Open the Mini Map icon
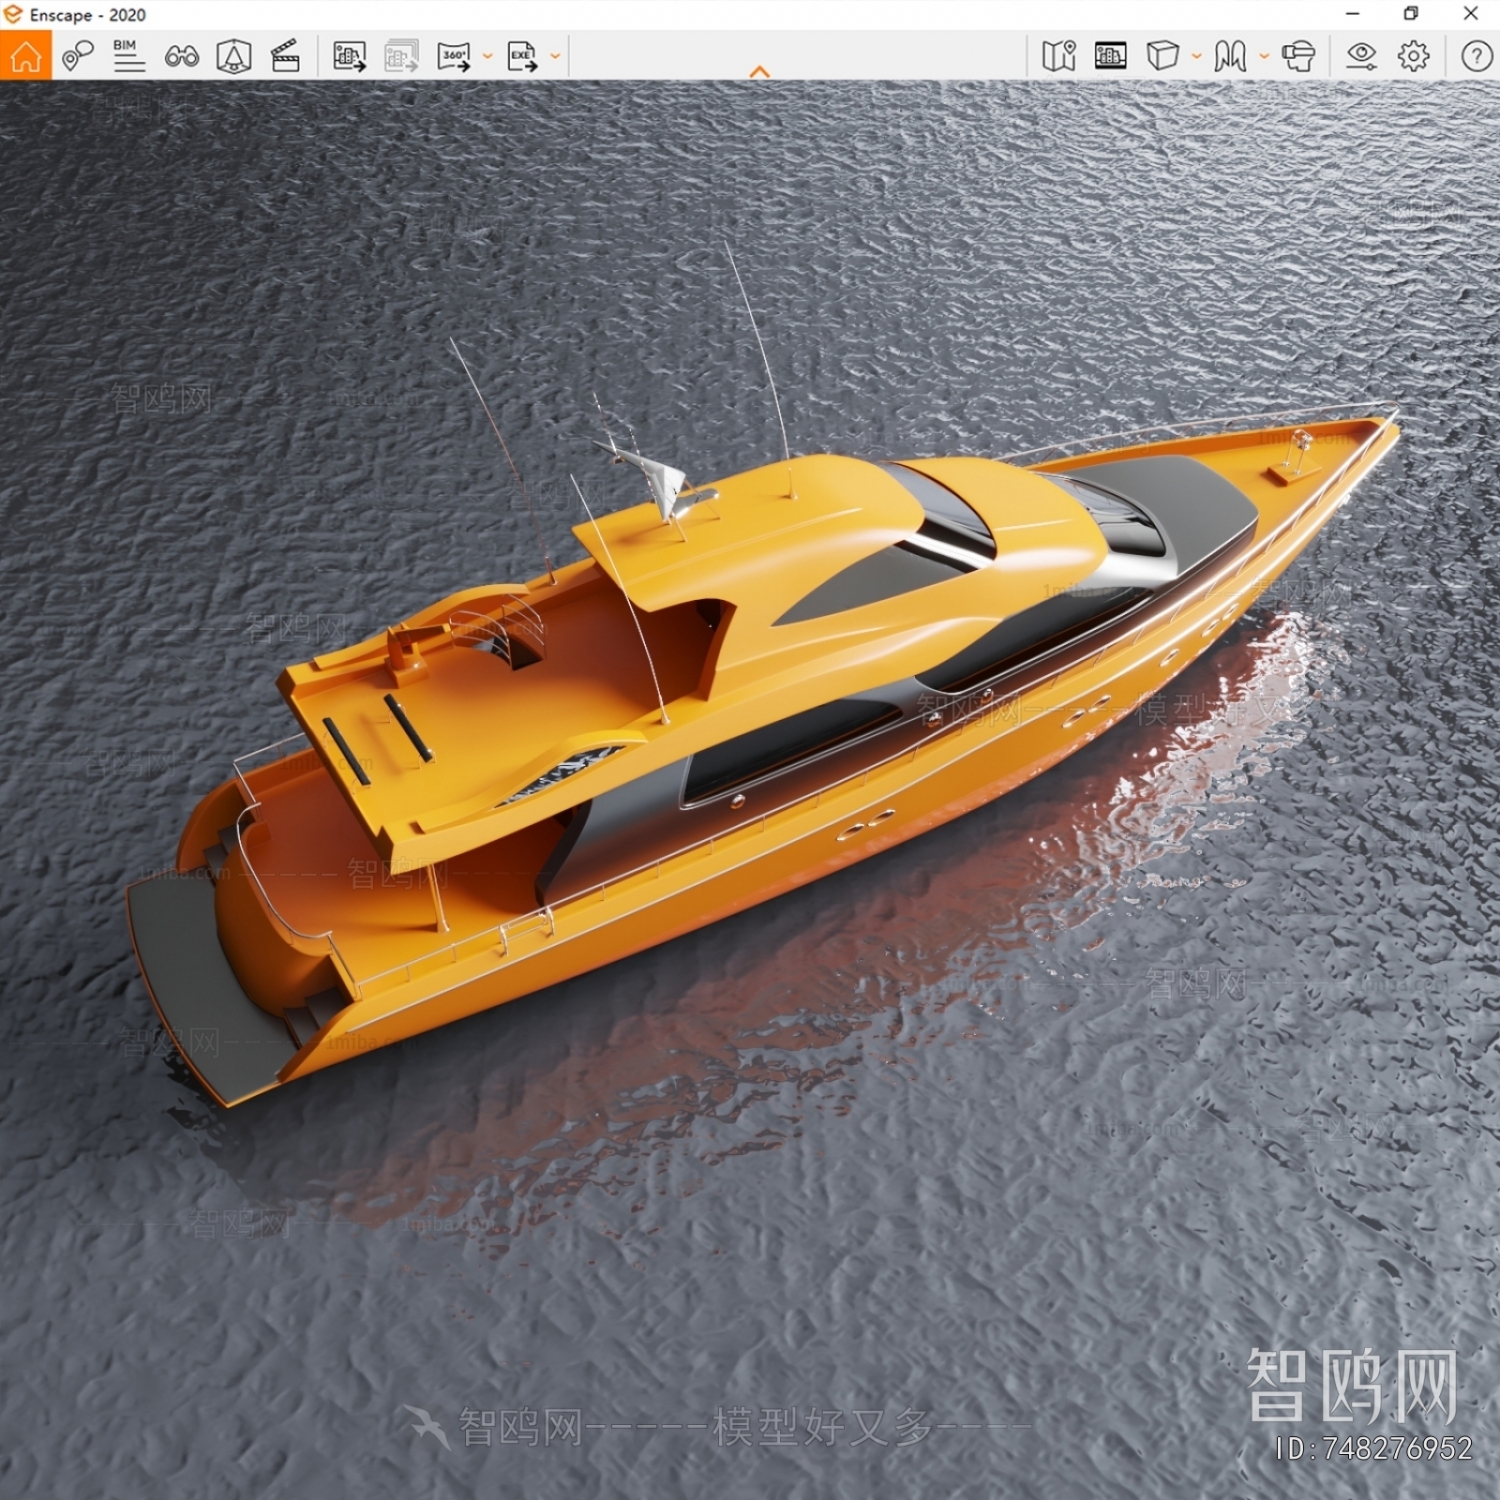1500x1500 pixels. click(1059, 56)
